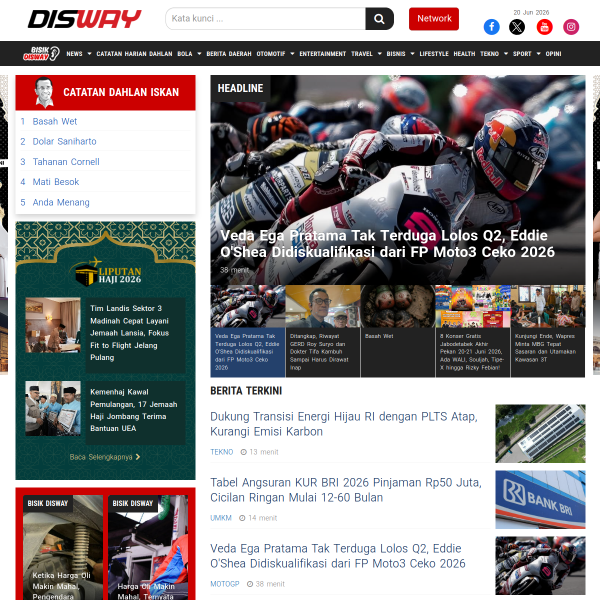The image size is (600, 600).
Task: Open Lifestyle menu item
Action: (x=434, y=54)
